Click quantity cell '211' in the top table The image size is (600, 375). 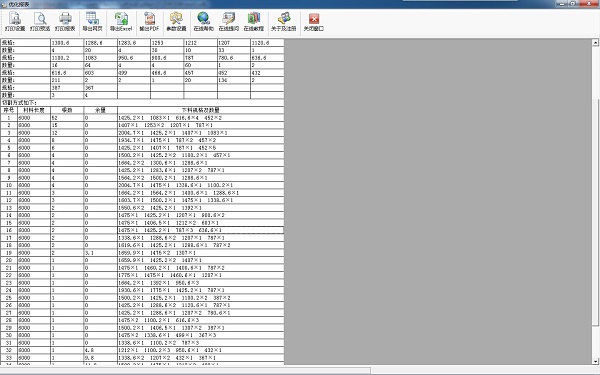point(67,80)
